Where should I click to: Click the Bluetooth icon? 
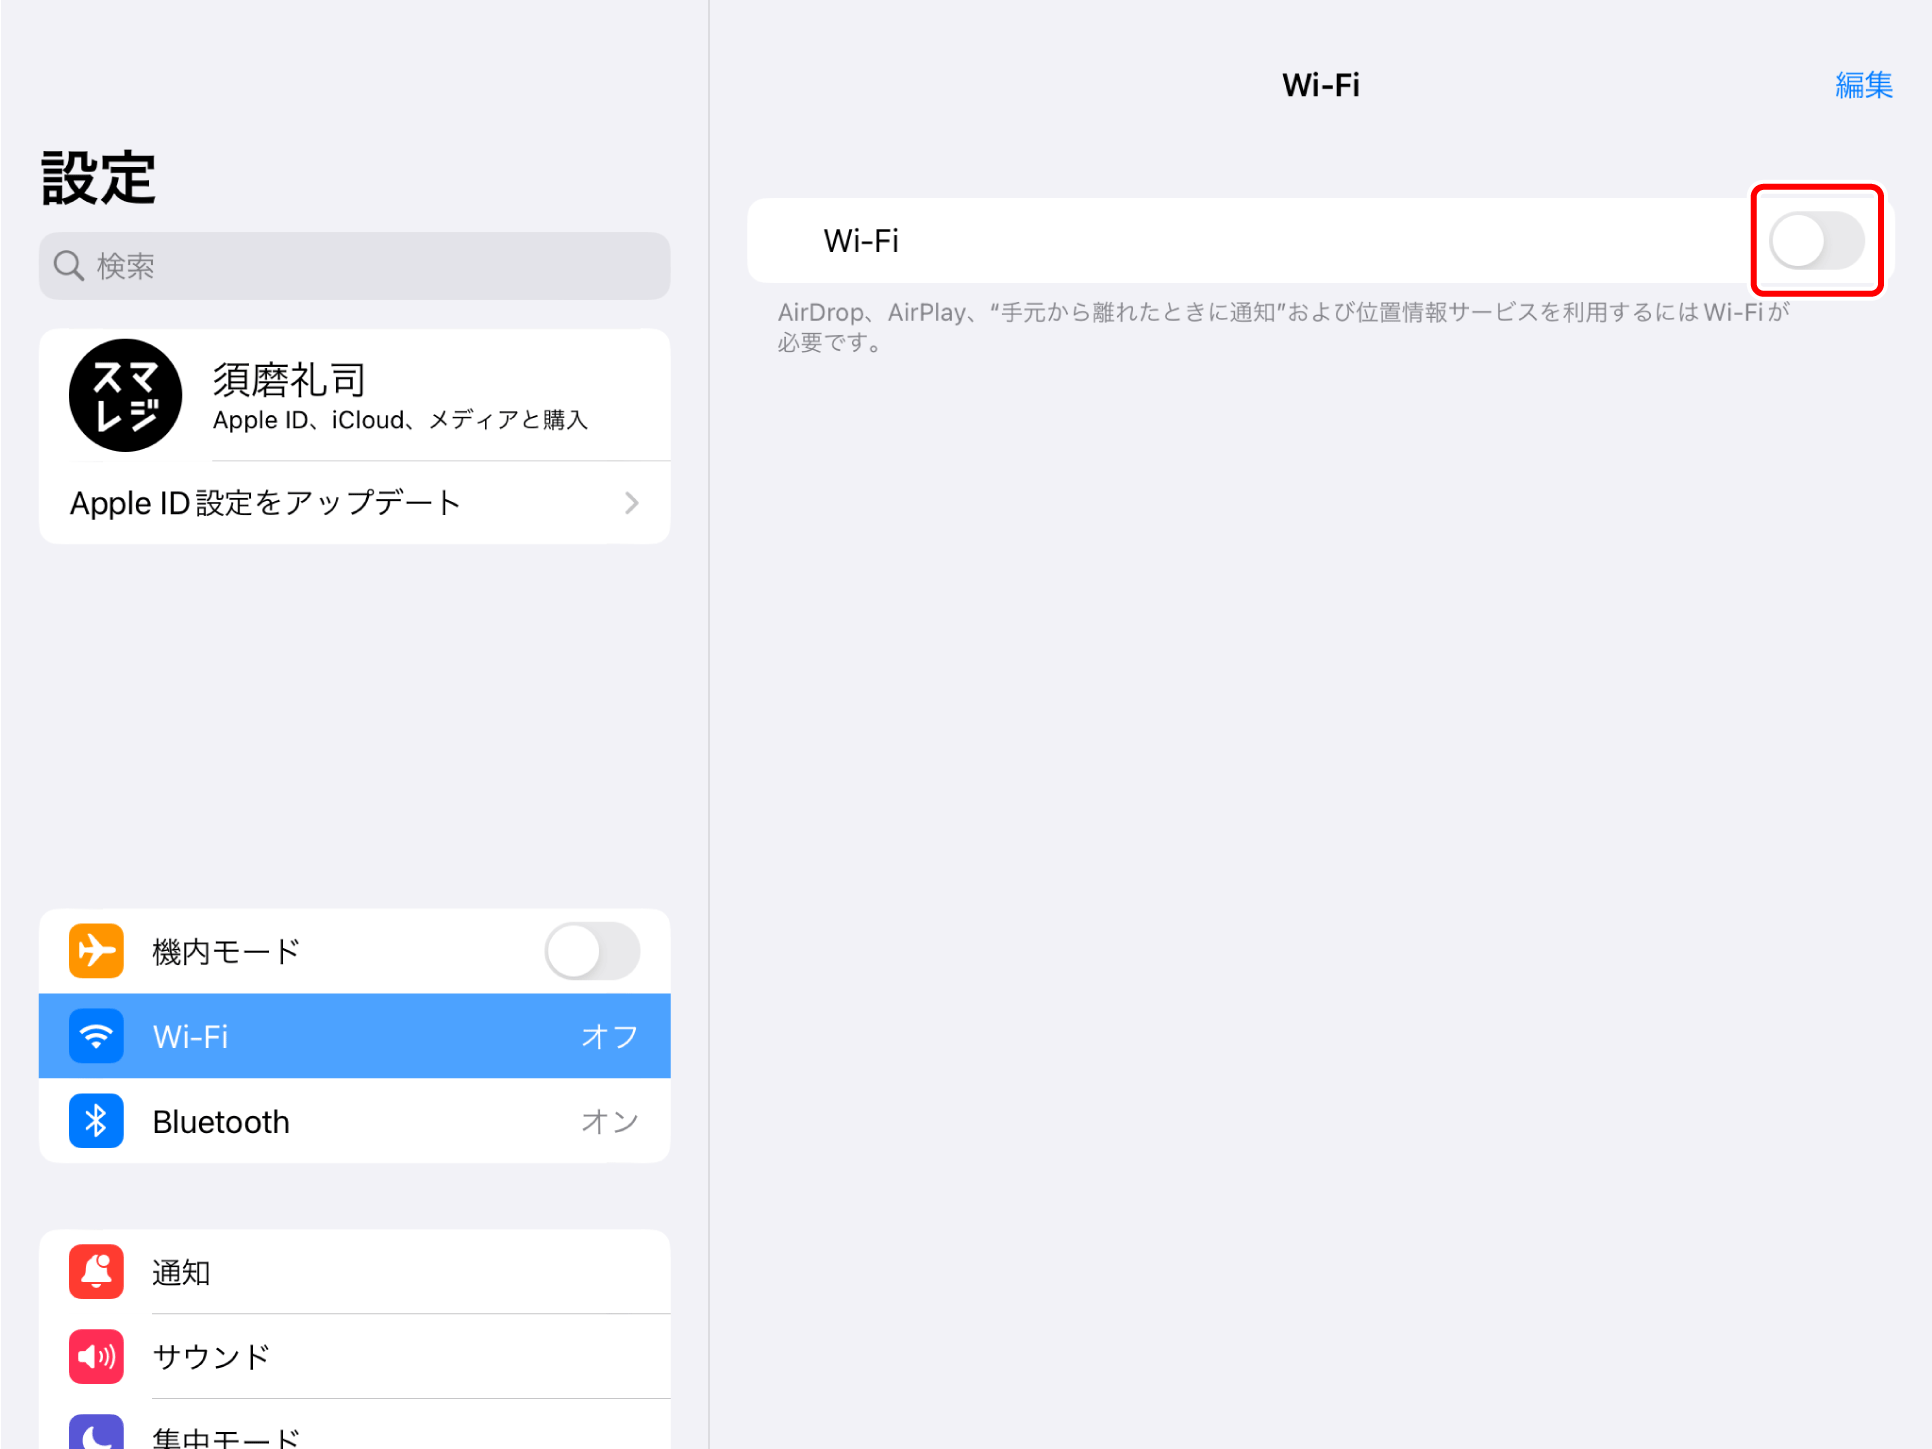point(96,1121)
